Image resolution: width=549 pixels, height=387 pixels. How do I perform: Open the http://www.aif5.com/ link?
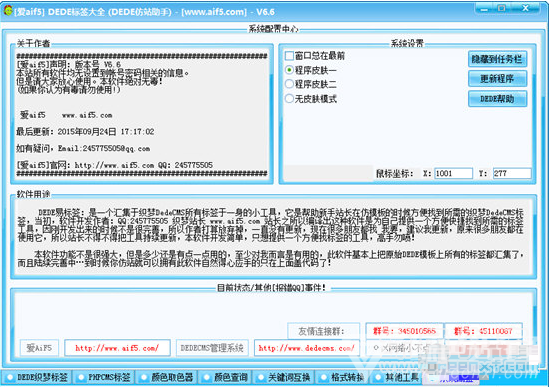117,348
